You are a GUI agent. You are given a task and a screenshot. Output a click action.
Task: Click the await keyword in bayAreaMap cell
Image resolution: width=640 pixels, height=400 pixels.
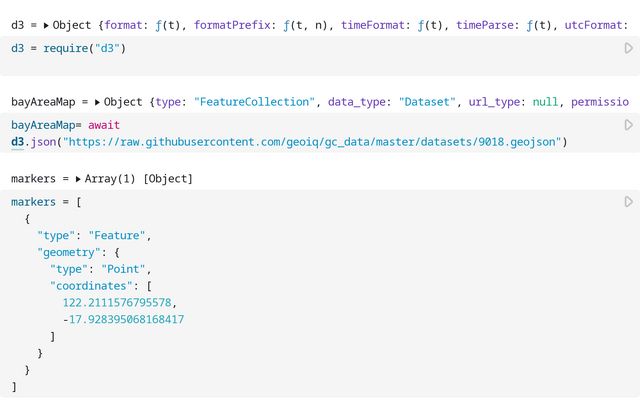pyautogui.click(x=104, y=125)
